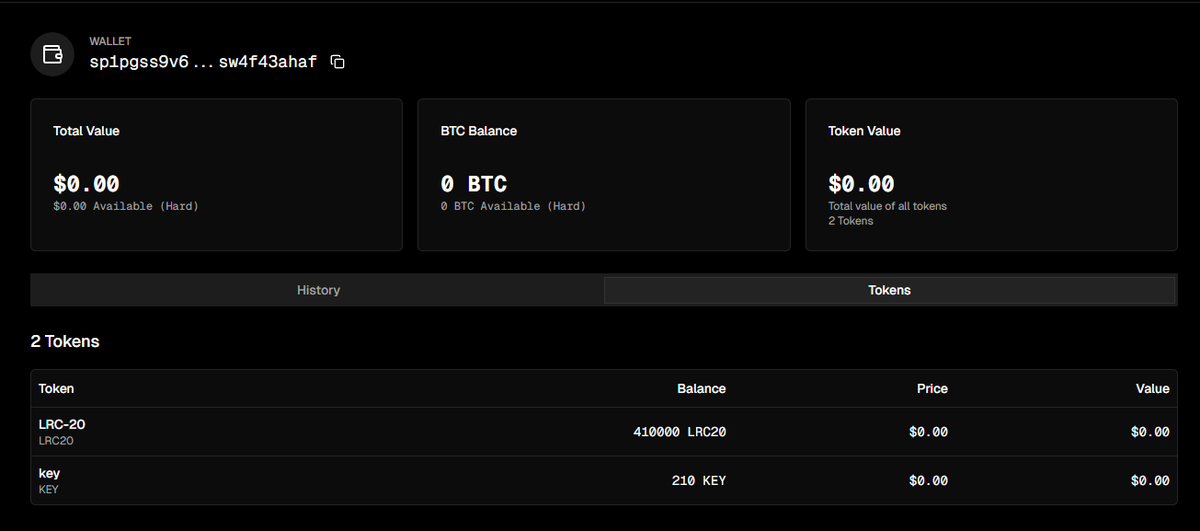Image resolution: width=1200 pixels, height=531 pixels.
Task: Click the Value column header
Action: pos(1152,389)
